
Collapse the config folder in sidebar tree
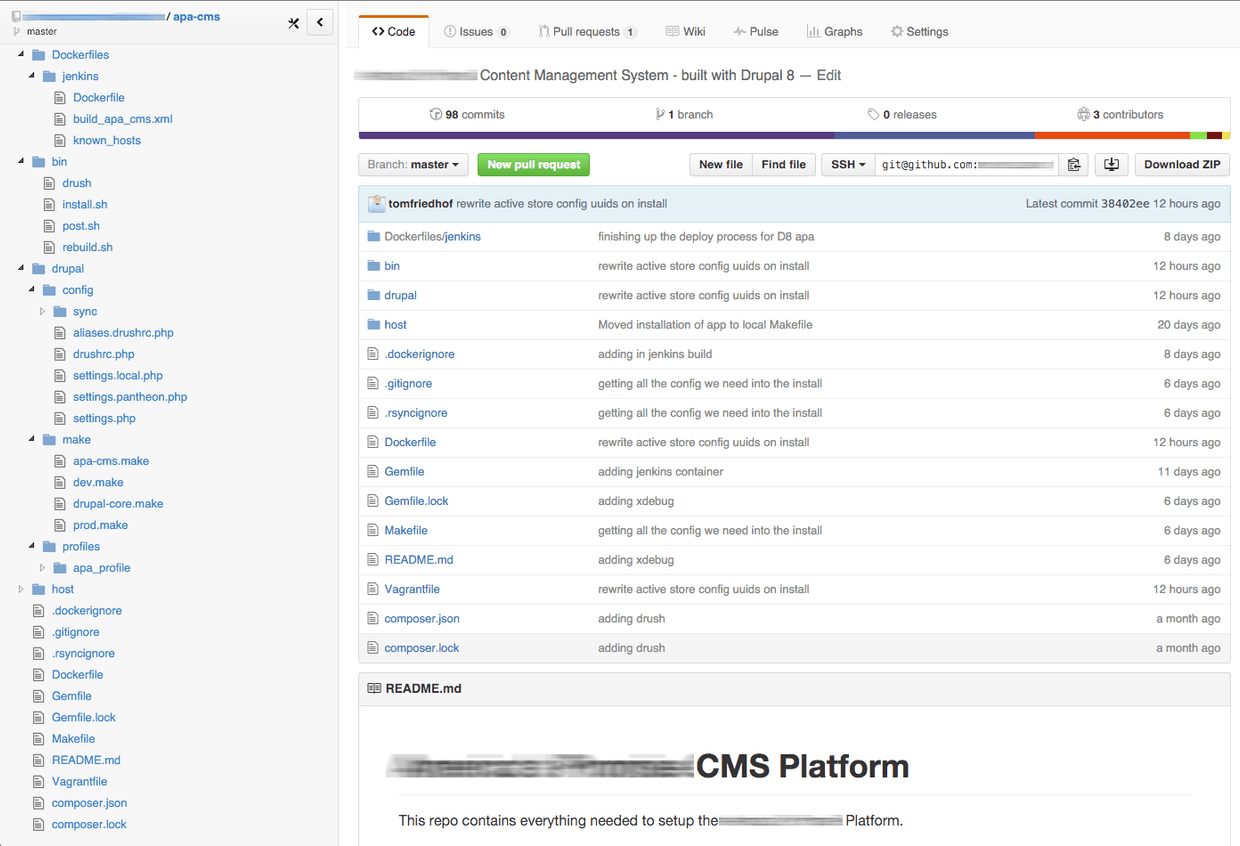click(x=32, y=290)
